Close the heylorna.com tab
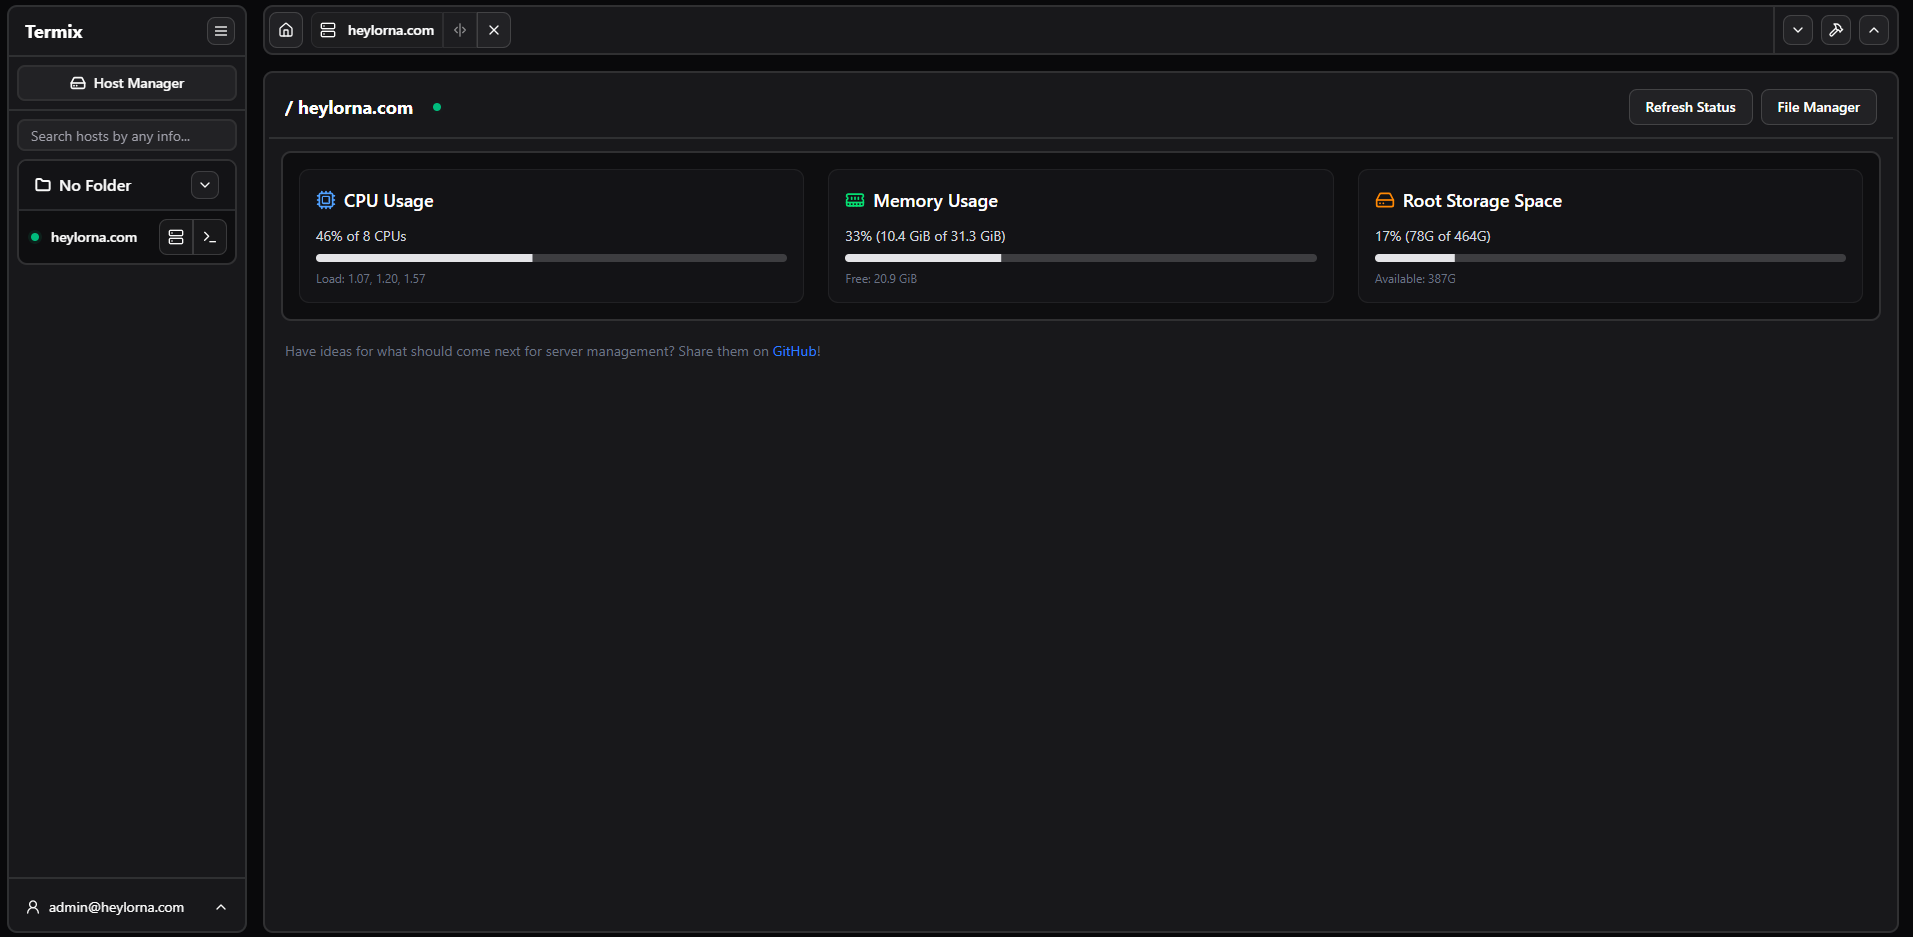Screen dimensions: 1913x937 494,30
